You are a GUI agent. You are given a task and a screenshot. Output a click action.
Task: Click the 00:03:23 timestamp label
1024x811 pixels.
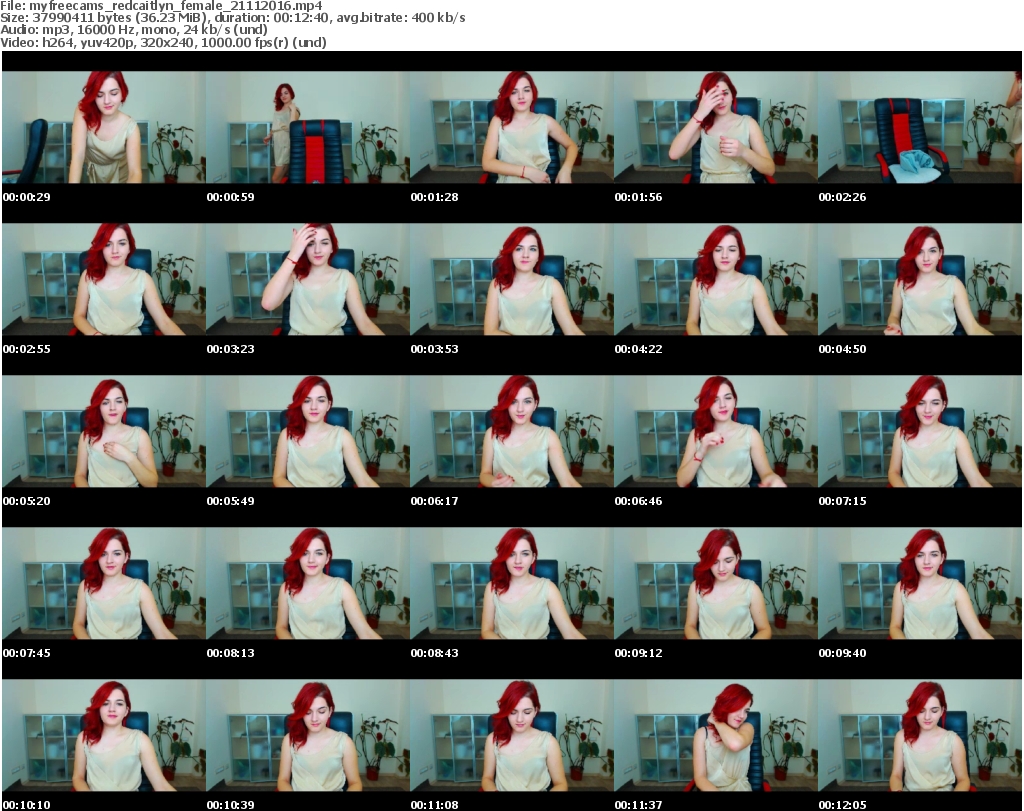click(231, 349)
